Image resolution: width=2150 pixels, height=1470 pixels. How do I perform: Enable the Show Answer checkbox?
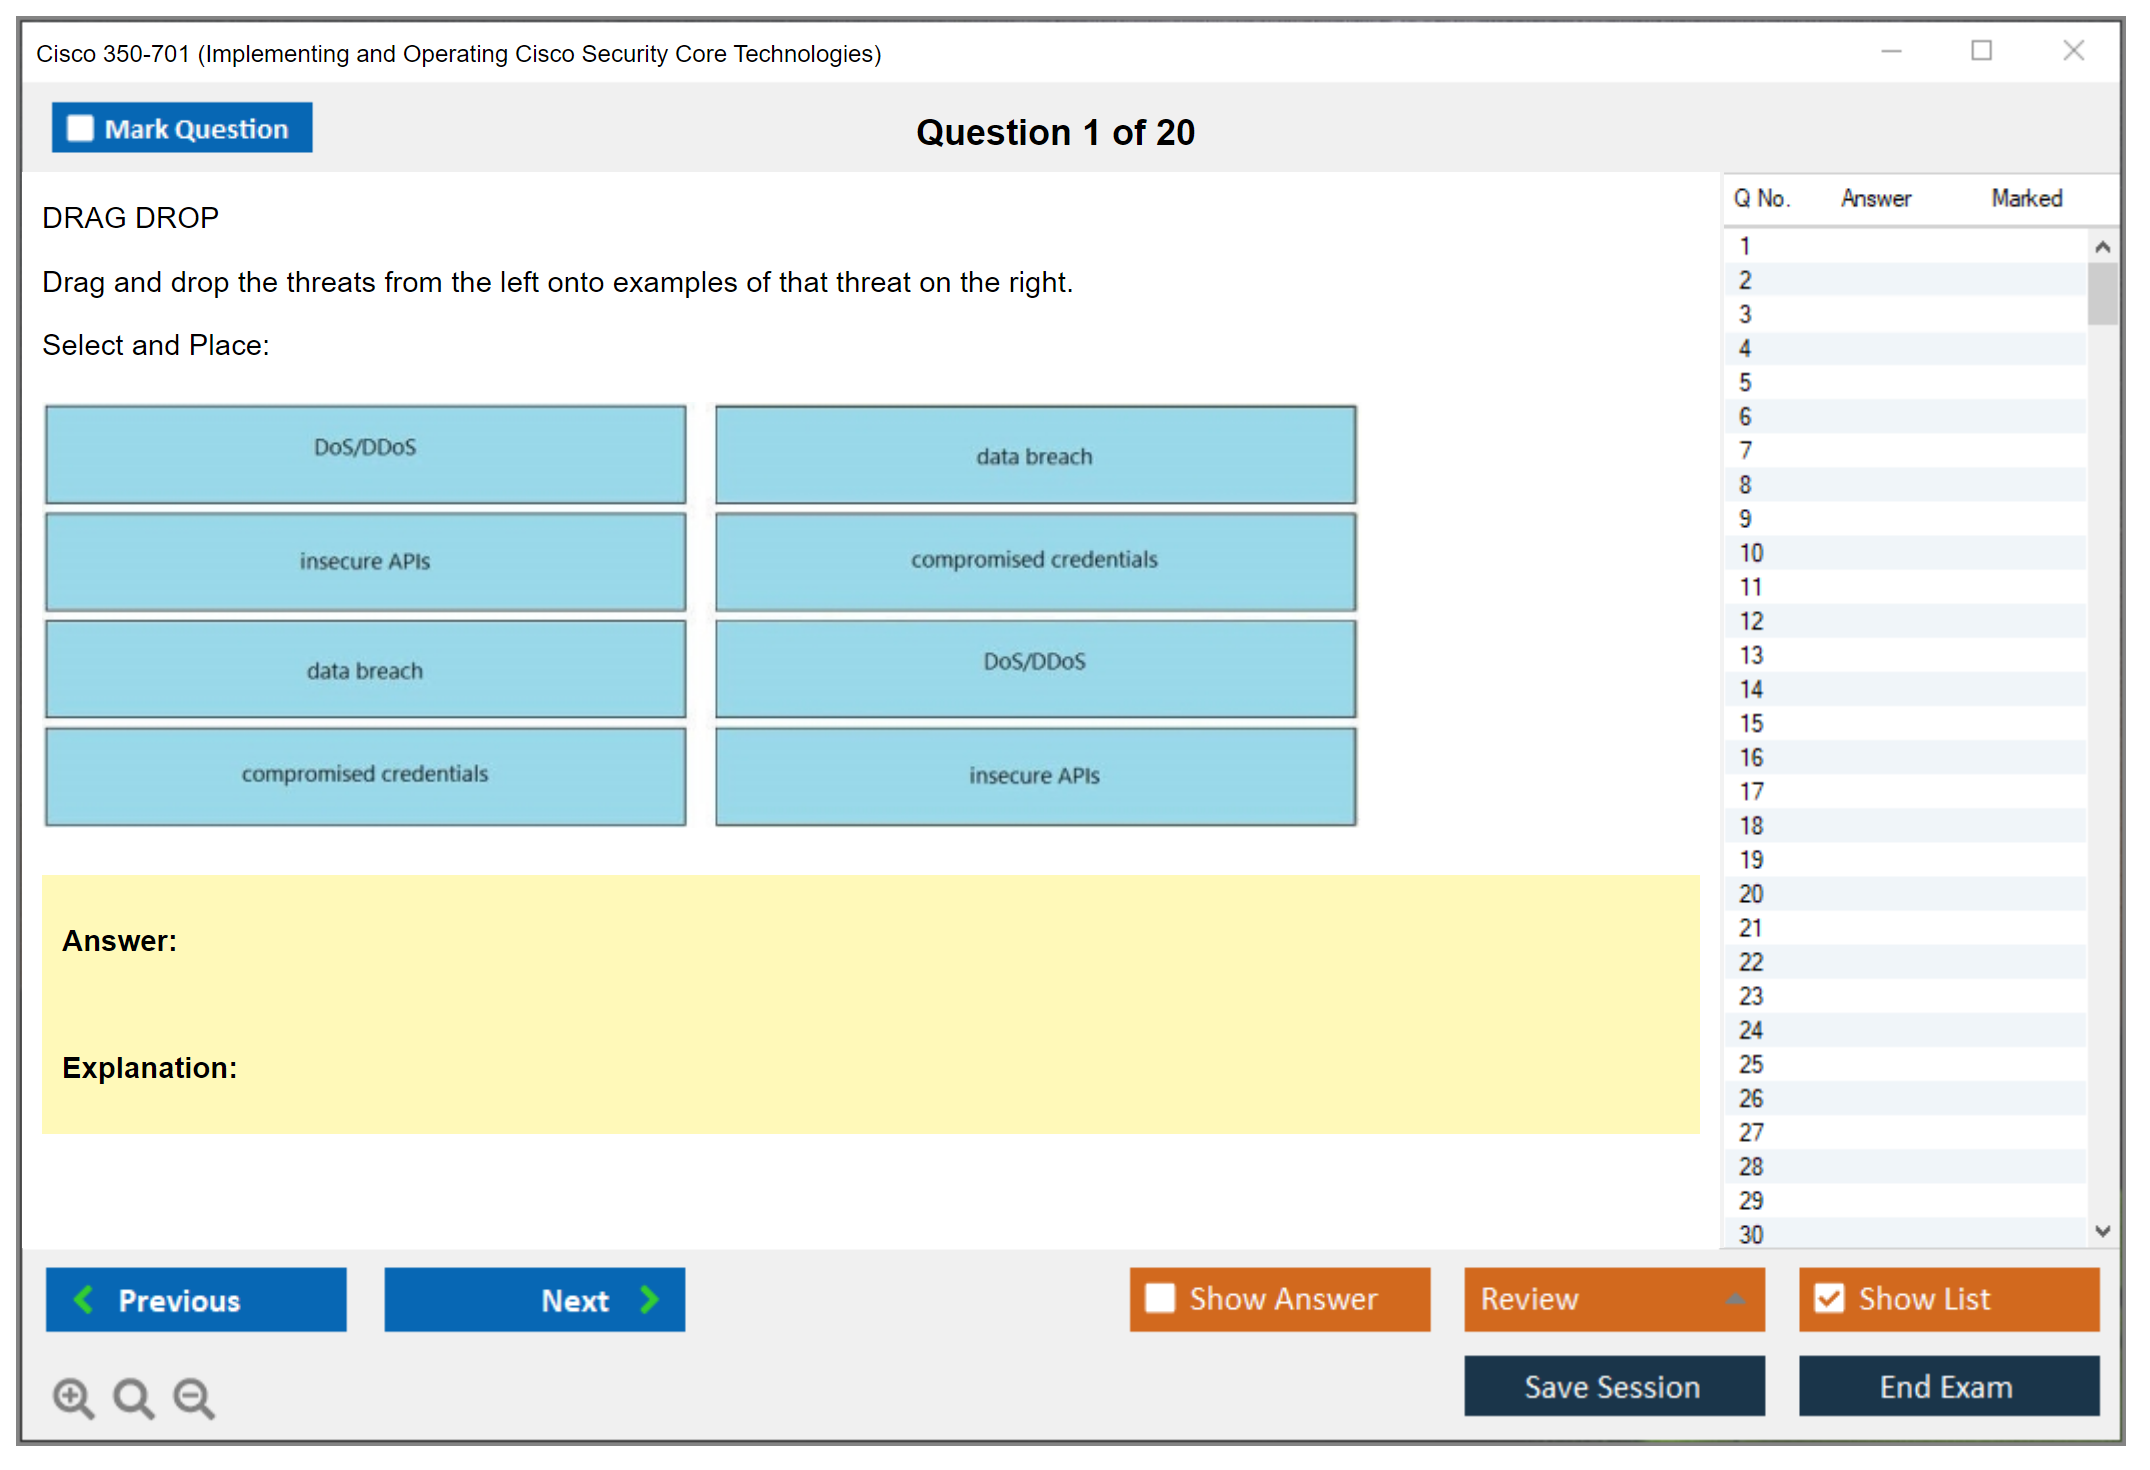coord(1160,1298)
